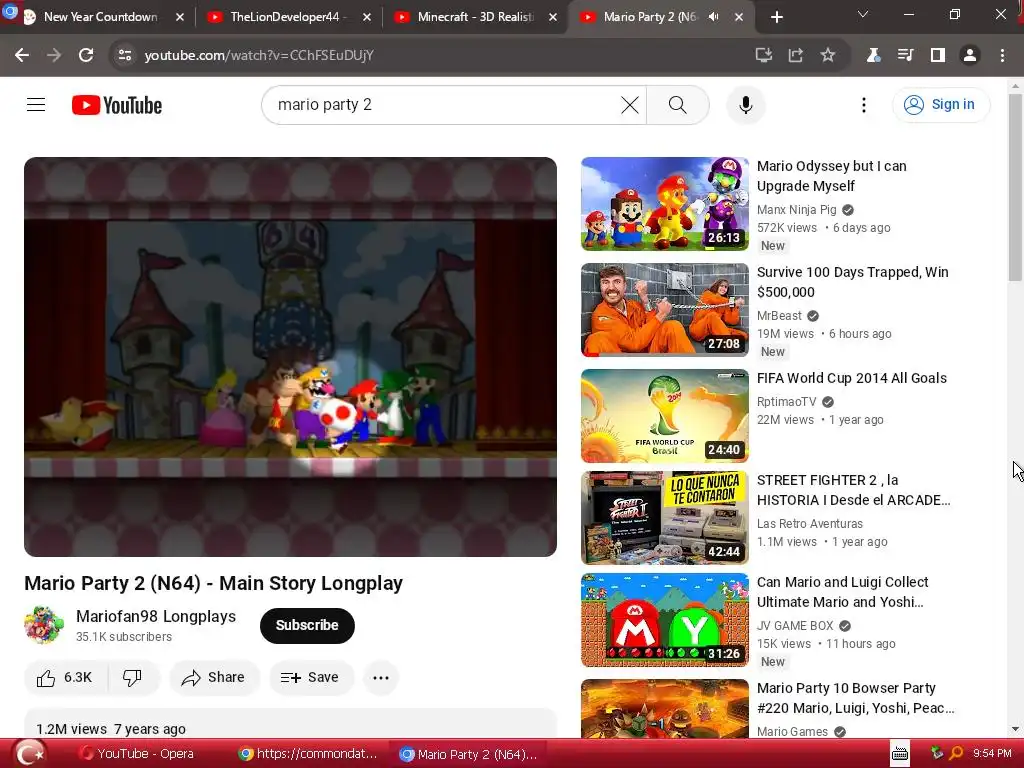Start voice search with microphone
Screen dimensions: 1024x768
[x=746, y=104]
